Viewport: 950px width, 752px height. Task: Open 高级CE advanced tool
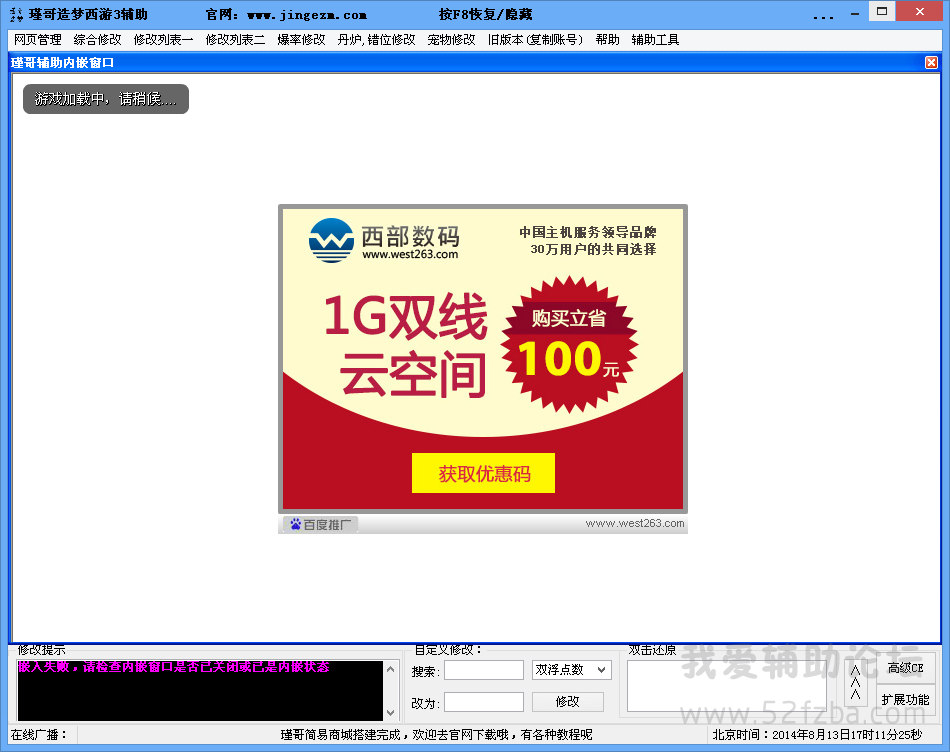tap(905, 668)
